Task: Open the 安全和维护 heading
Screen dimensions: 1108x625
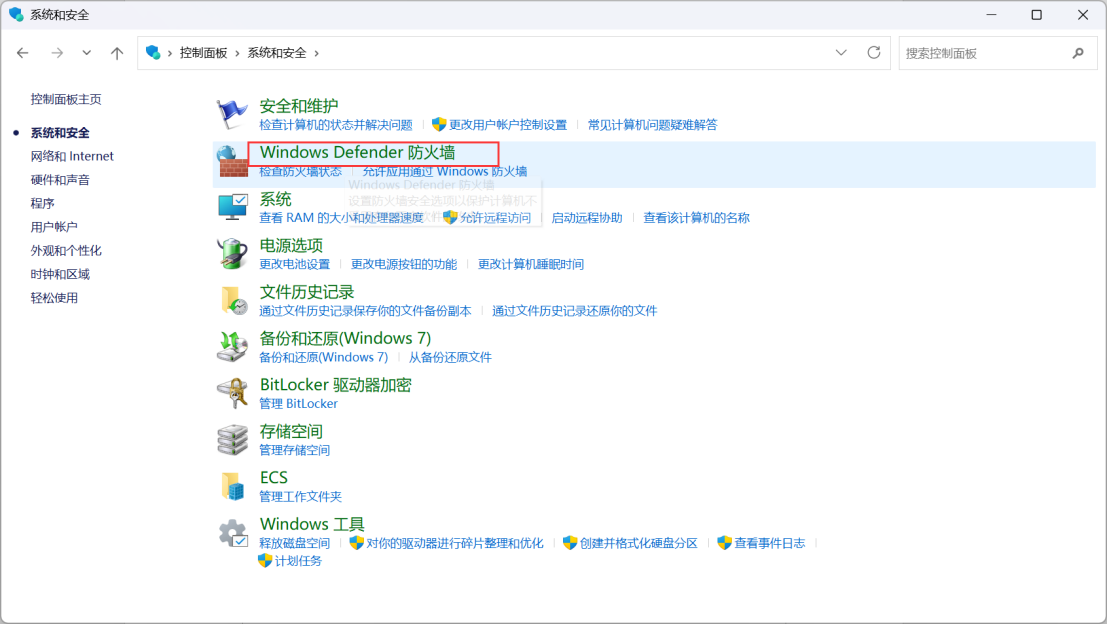Action: 299,106
